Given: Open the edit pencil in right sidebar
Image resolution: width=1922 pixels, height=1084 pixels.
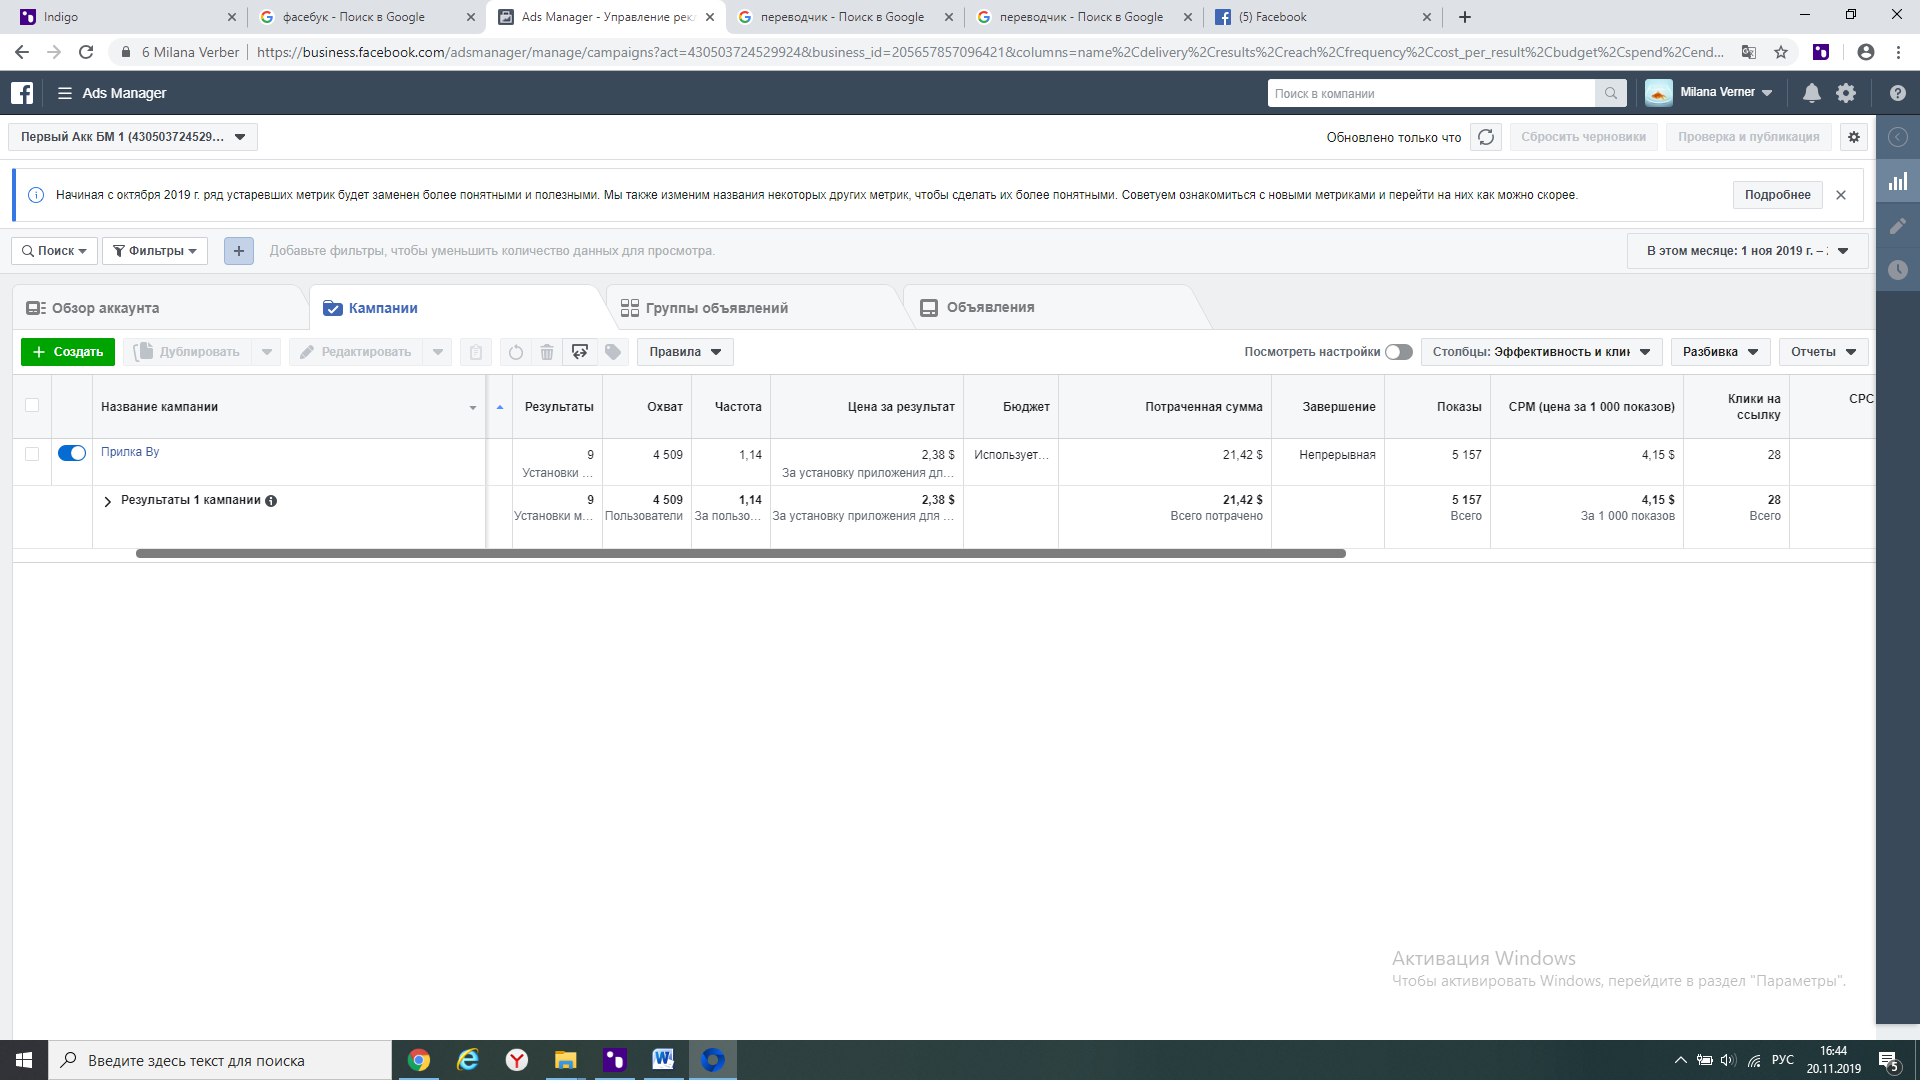Looking at the screenshot, I should coord(1899,227).
